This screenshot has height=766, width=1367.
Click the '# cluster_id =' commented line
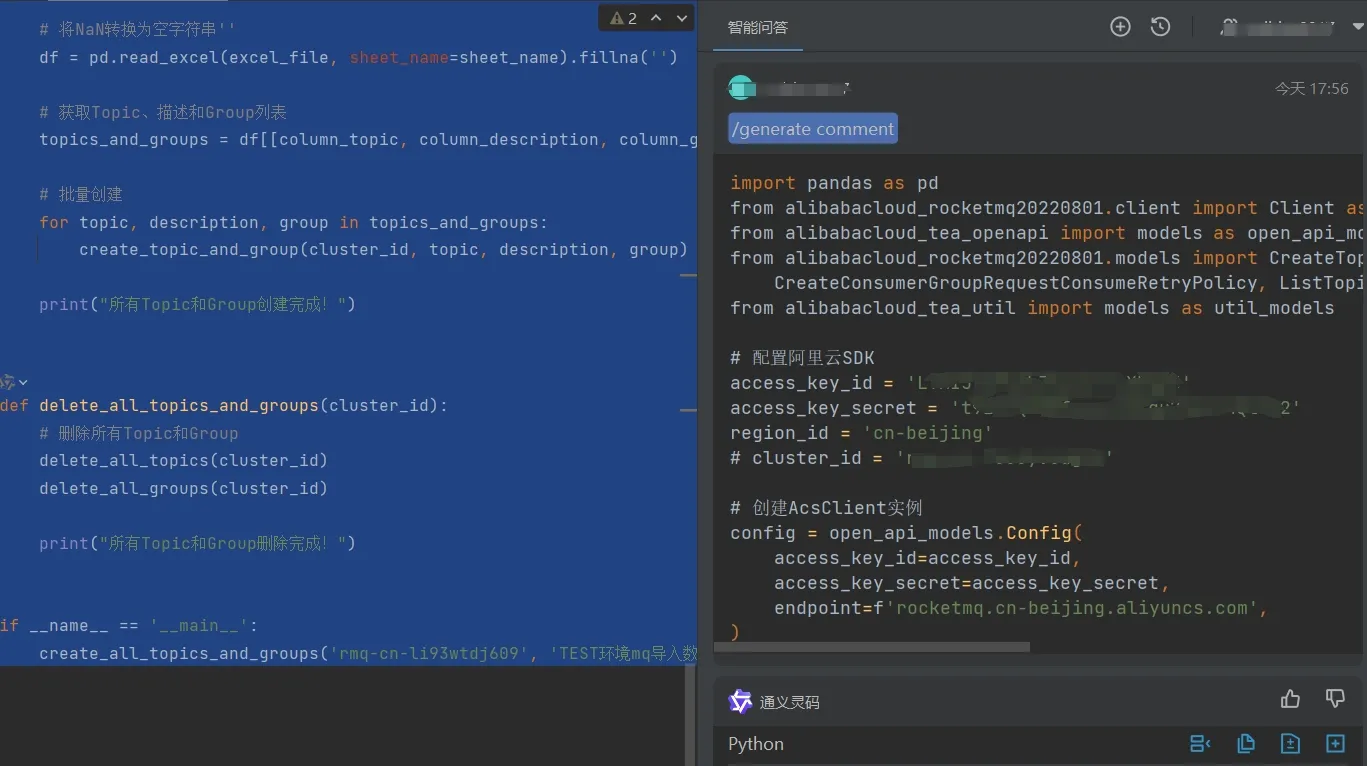coord(922,458)
